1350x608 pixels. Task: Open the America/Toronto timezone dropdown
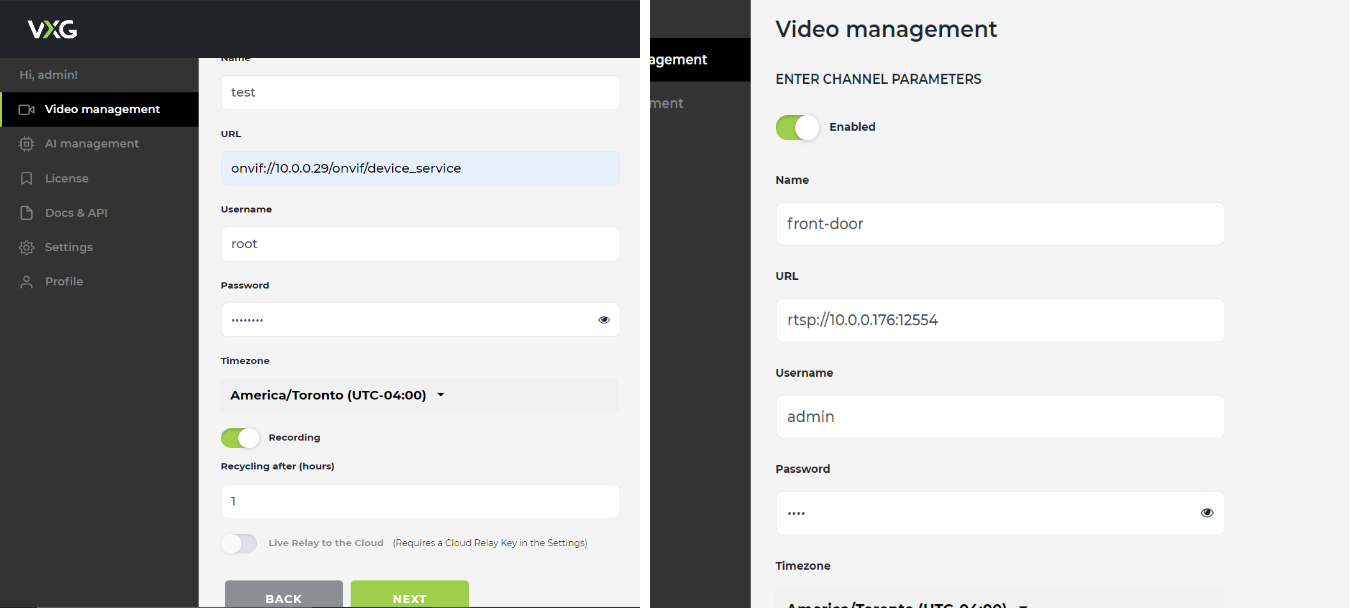(337, 395)
